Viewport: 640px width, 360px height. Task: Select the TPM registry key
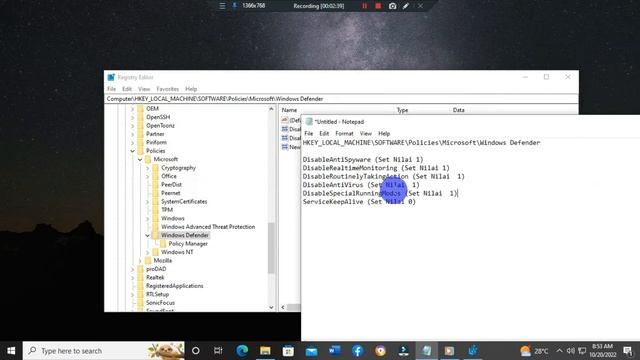[x=167, y=210]
